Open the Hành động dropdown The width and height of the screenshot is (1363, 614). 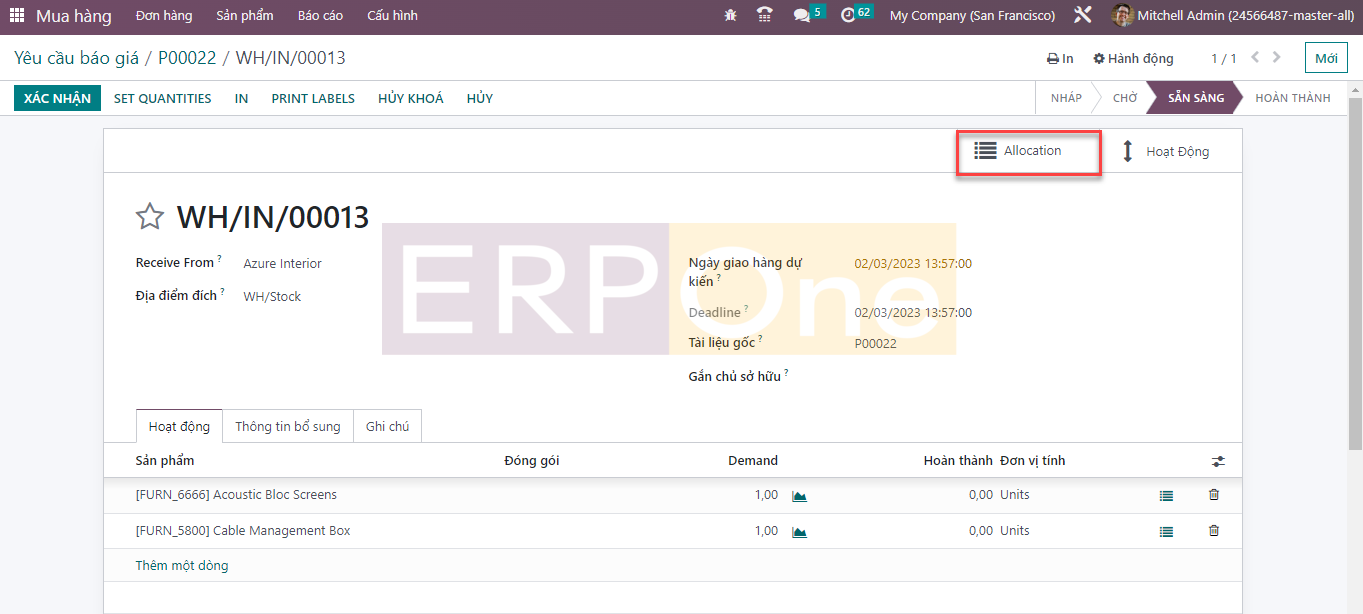(x=1133, y=59)
